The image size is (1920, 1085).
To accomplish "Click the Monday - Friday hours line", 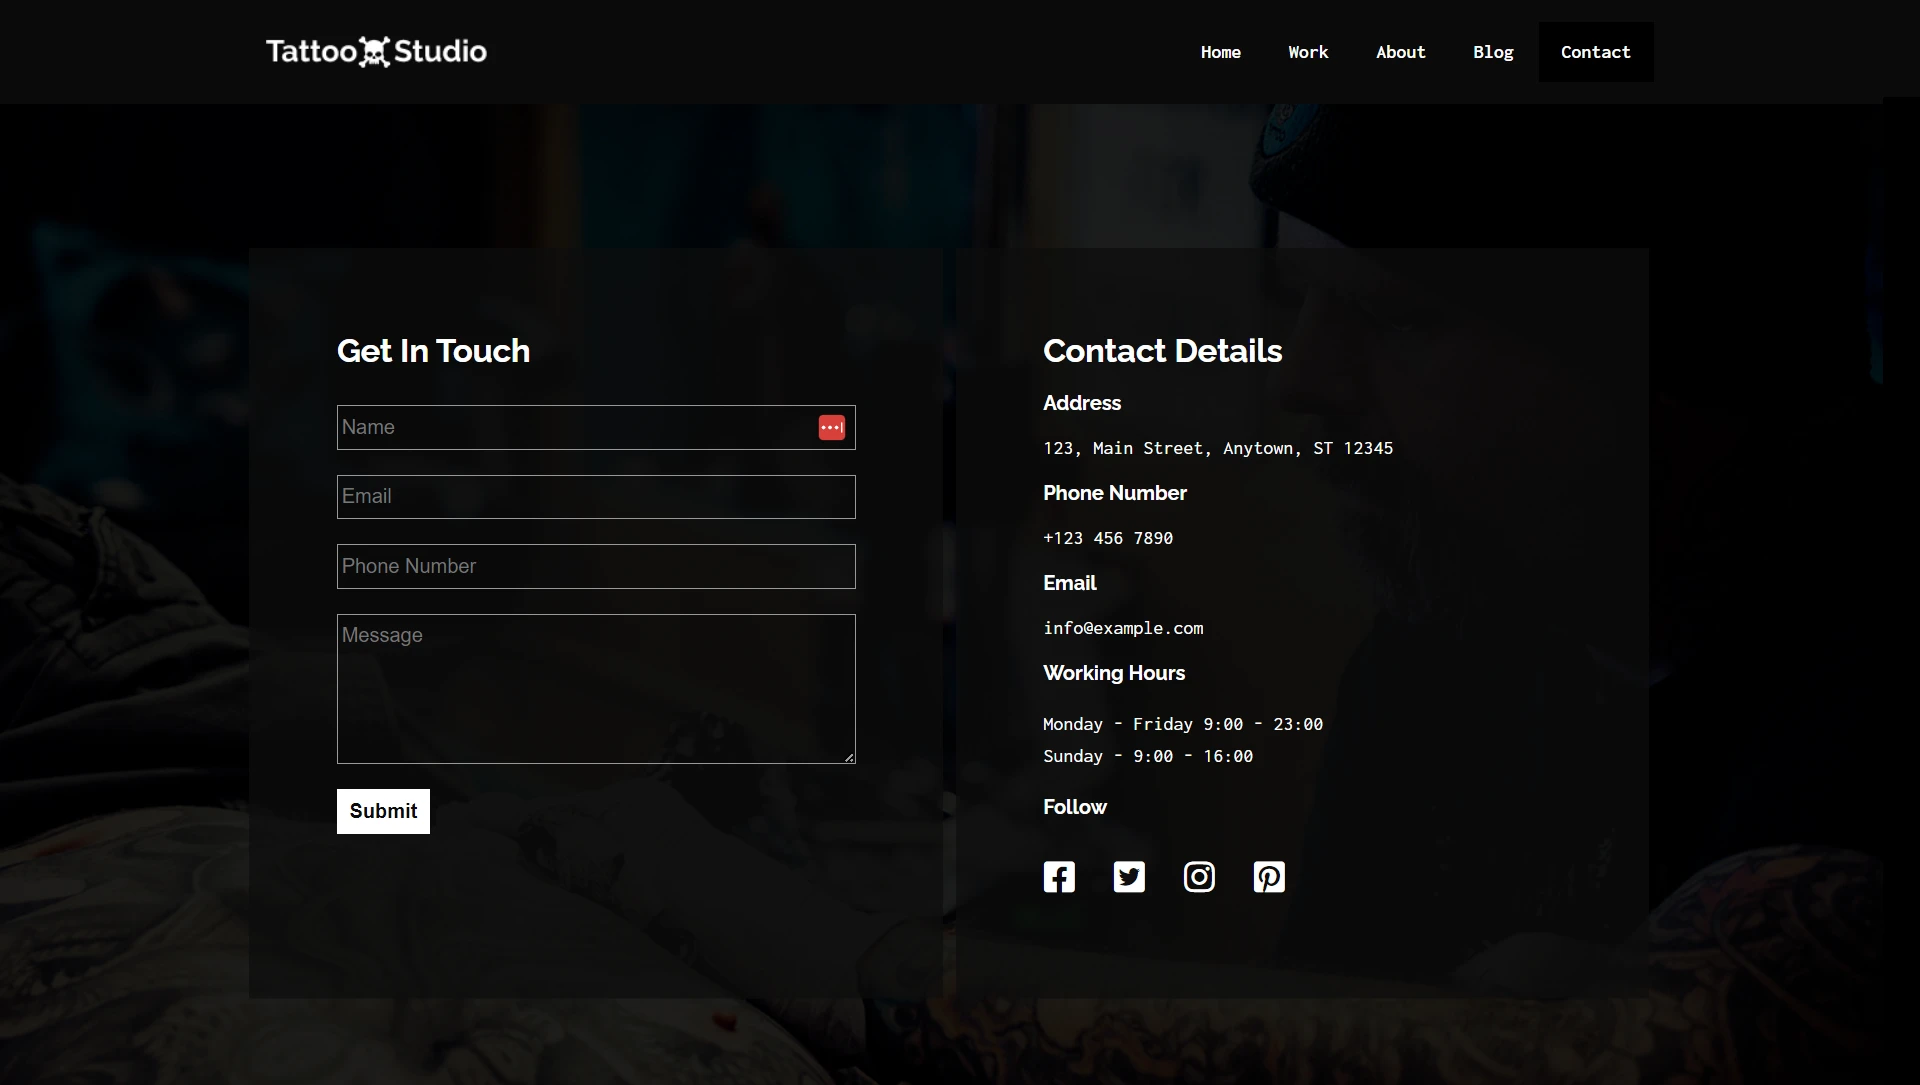I will (1183, 724).
